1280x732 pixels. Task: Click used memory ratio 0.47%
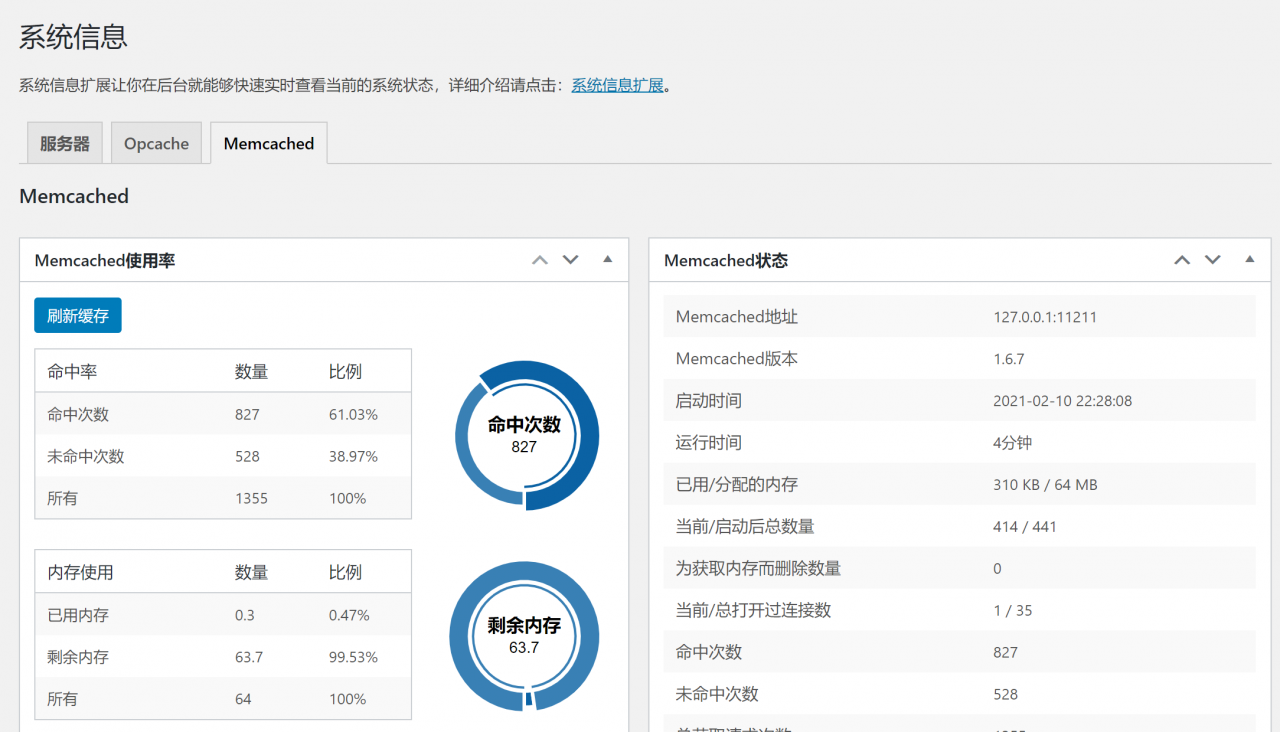pos(349,615)
